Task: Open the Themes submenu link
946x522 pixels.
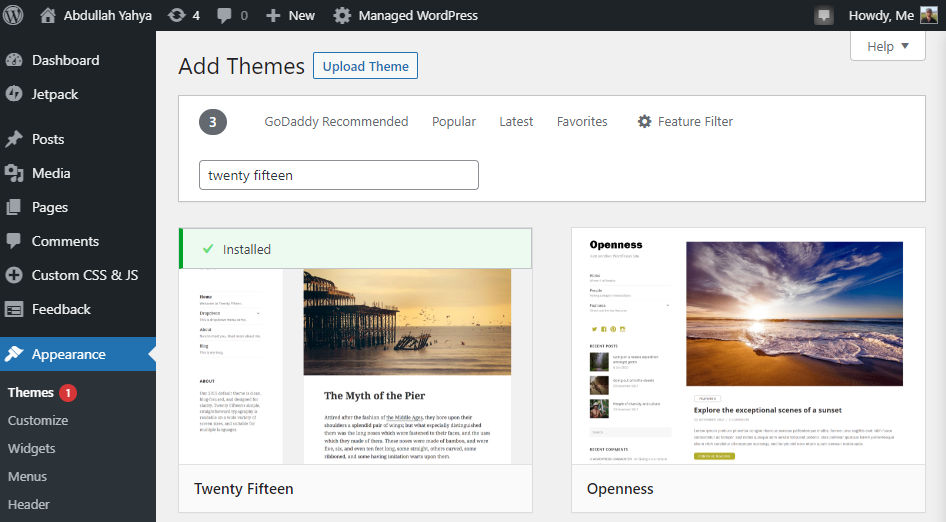Action: [x=31, y=392]
